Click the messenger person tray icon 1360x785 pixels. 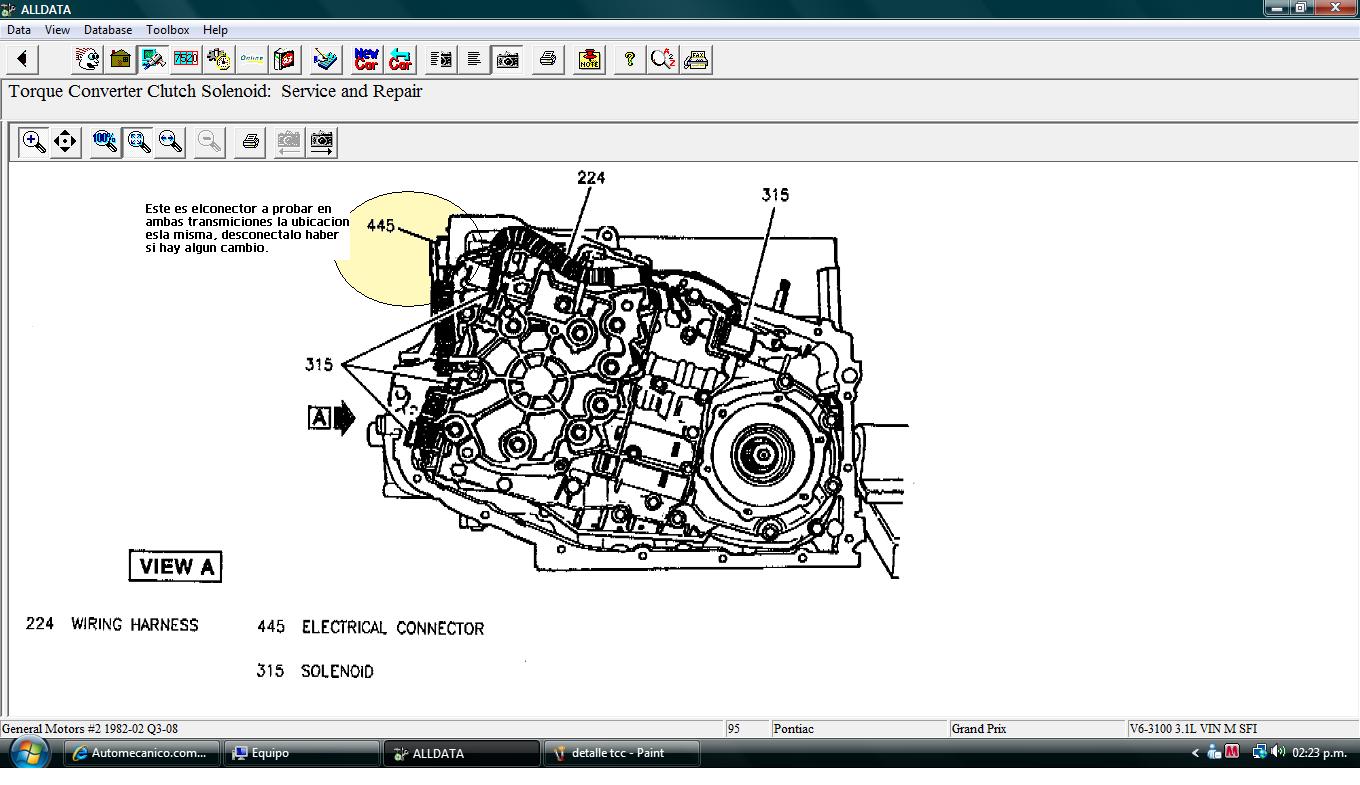(1214, 752)
